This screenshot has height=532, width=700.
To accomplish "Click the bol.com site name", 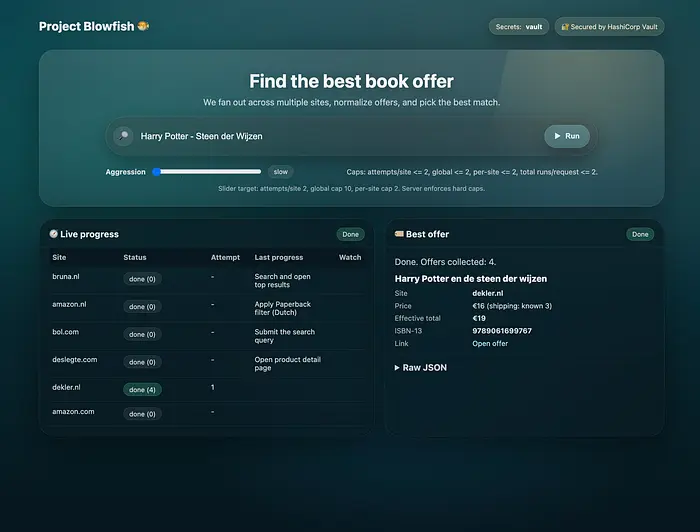I will pos(66,332).
